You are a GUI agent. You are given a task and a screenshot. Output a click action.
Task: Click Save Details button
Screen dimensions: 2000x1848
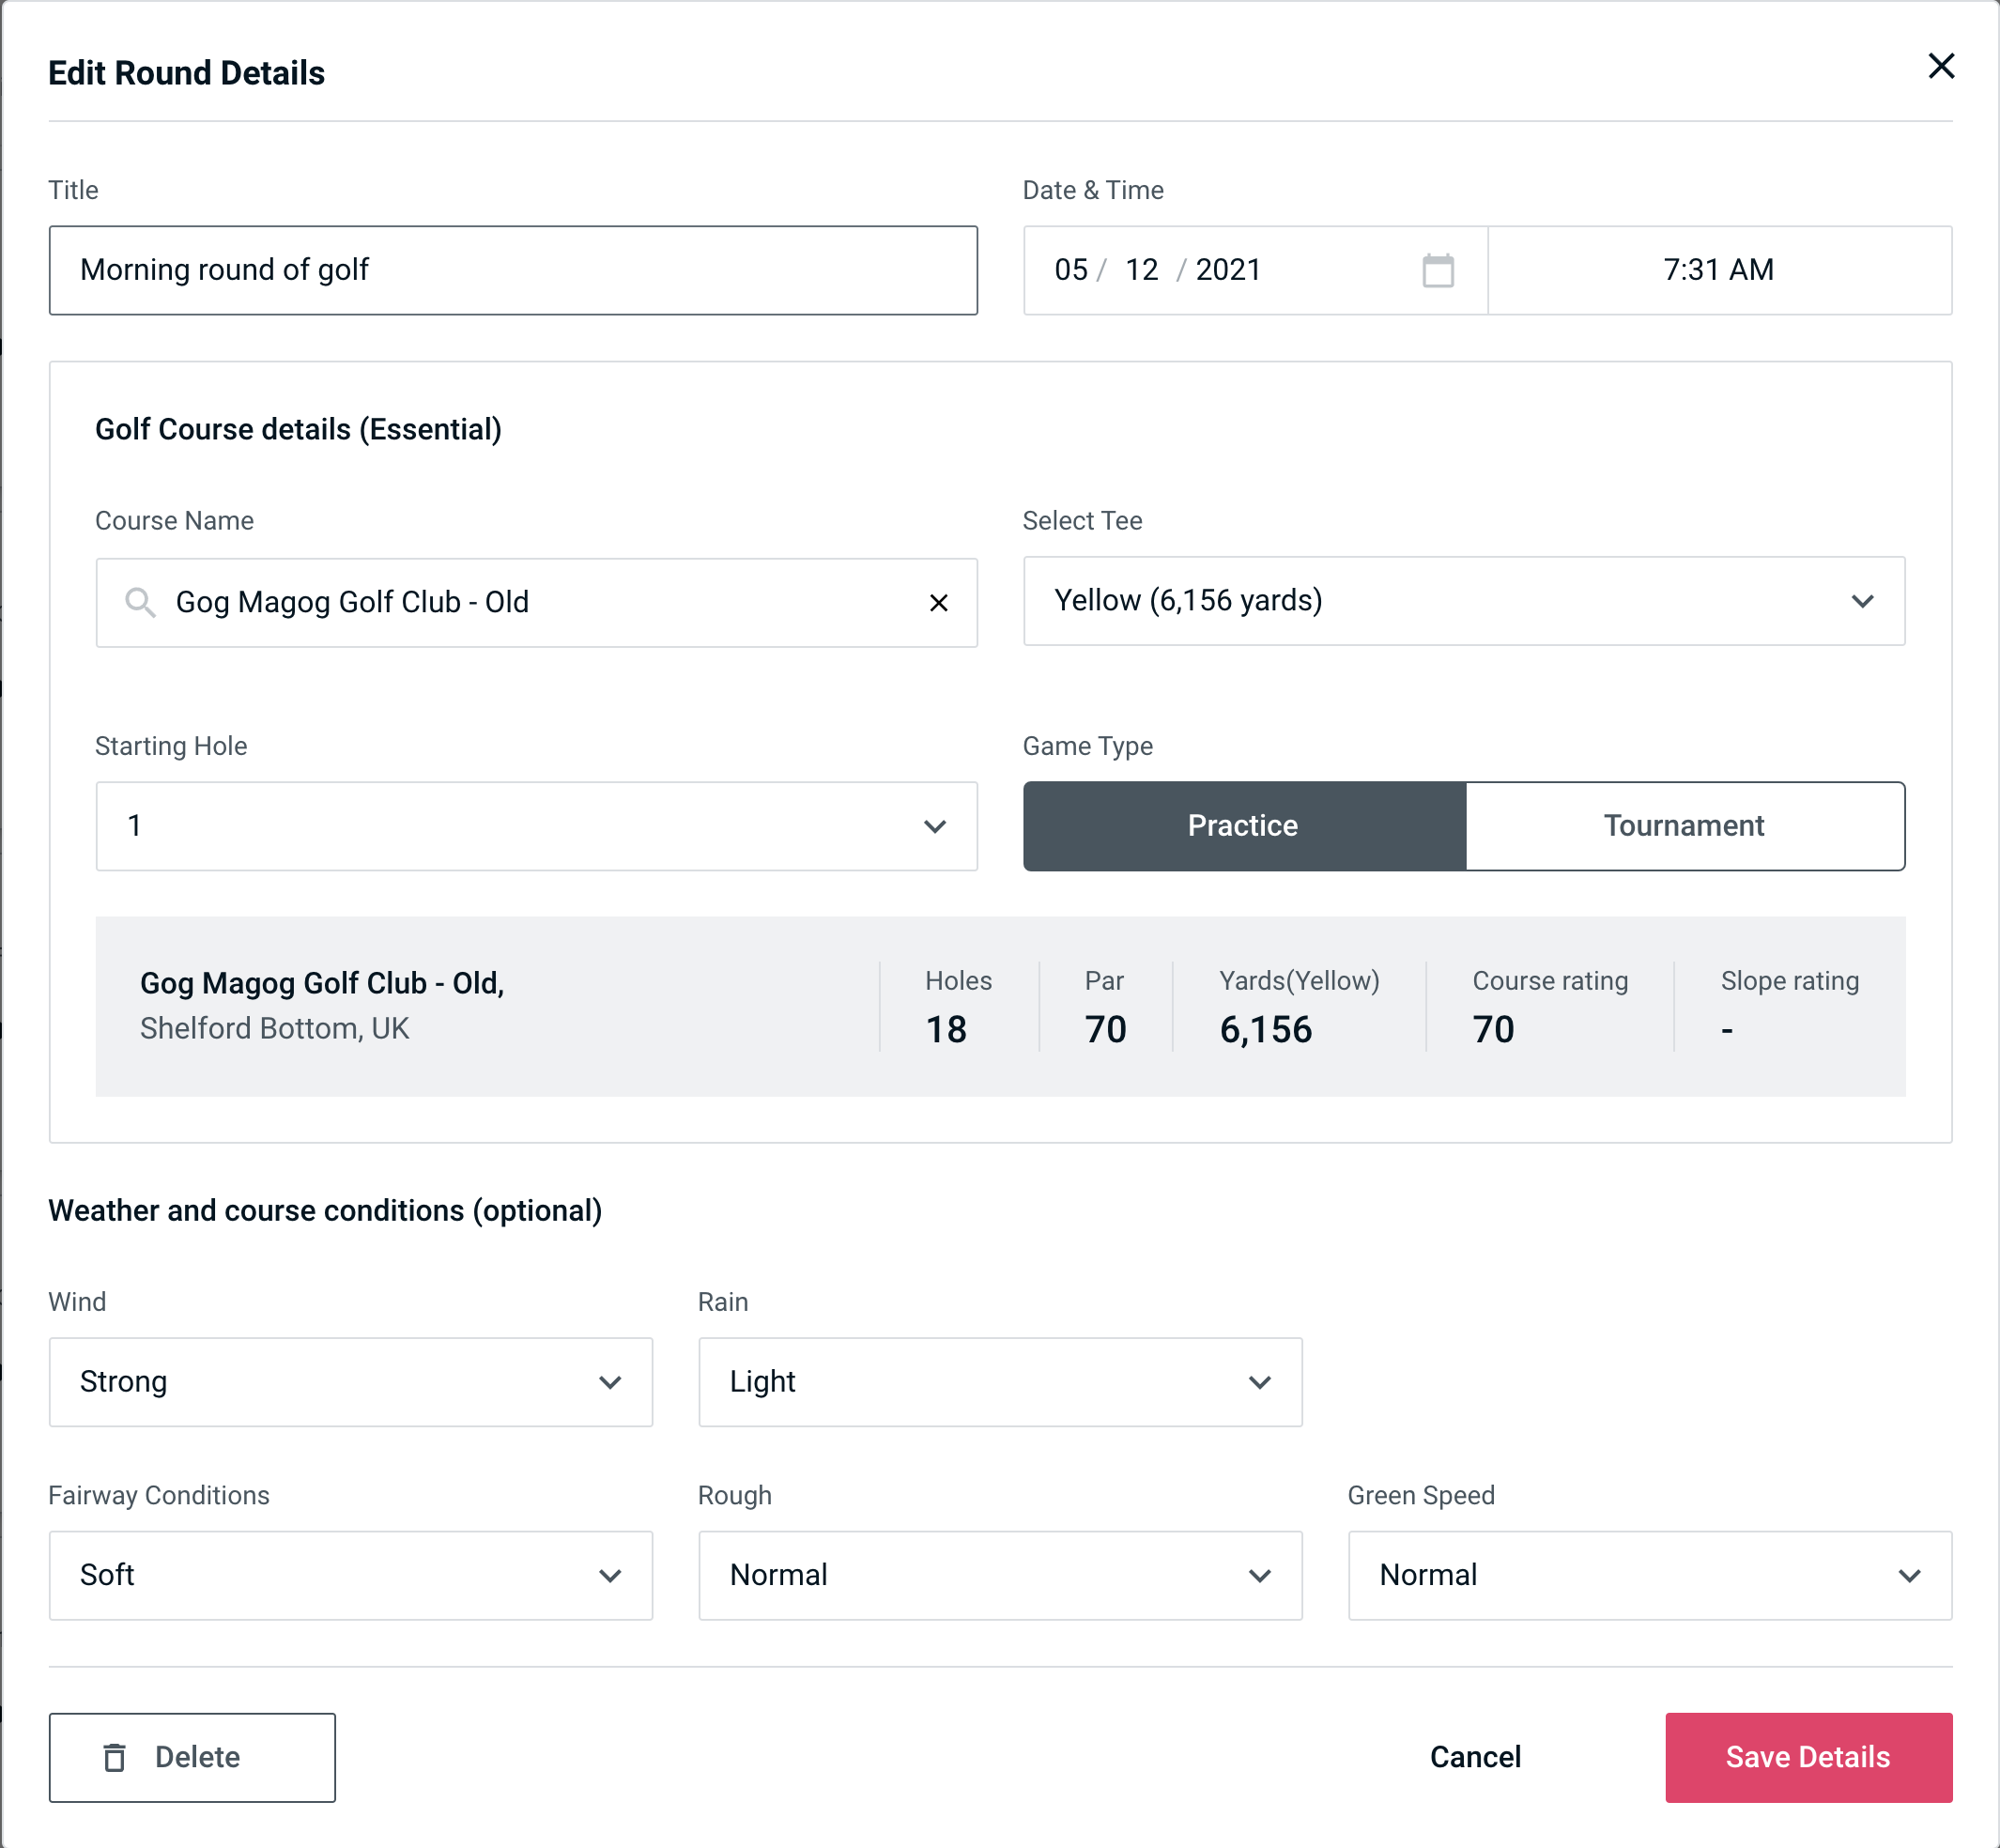(1807, 1756)
